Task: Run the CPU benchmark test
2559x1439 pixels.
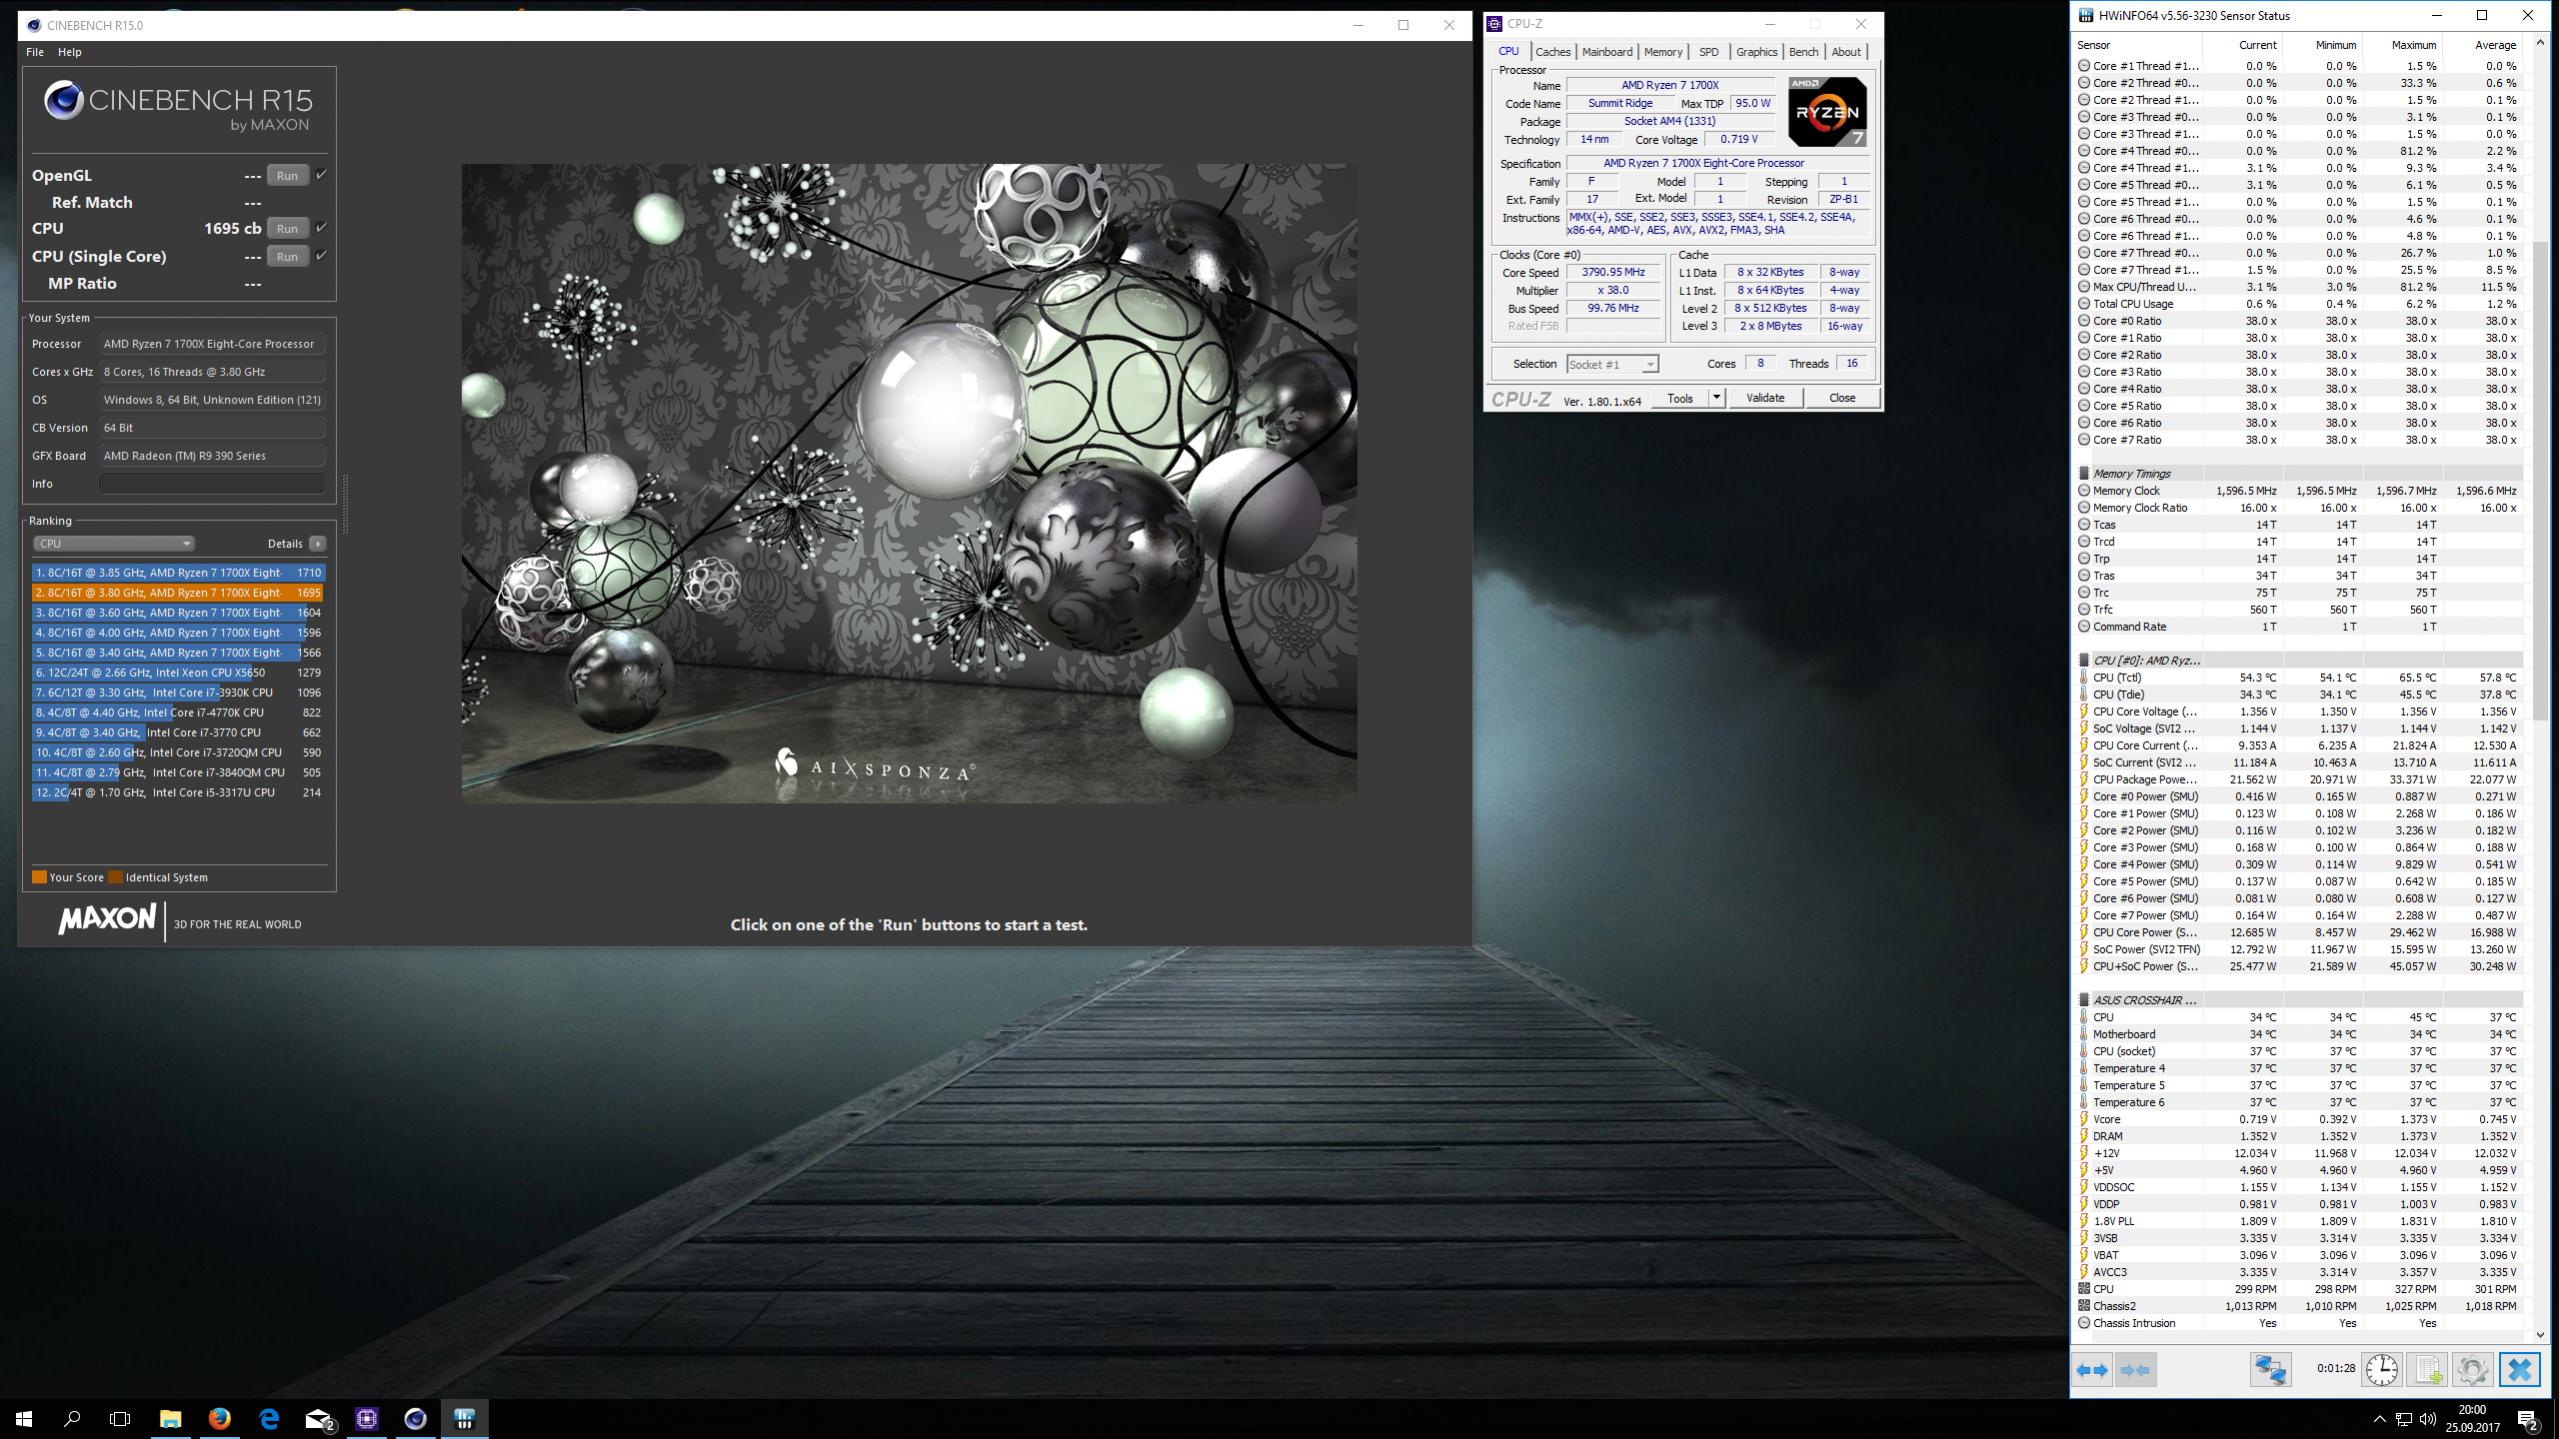Action: 287,228
